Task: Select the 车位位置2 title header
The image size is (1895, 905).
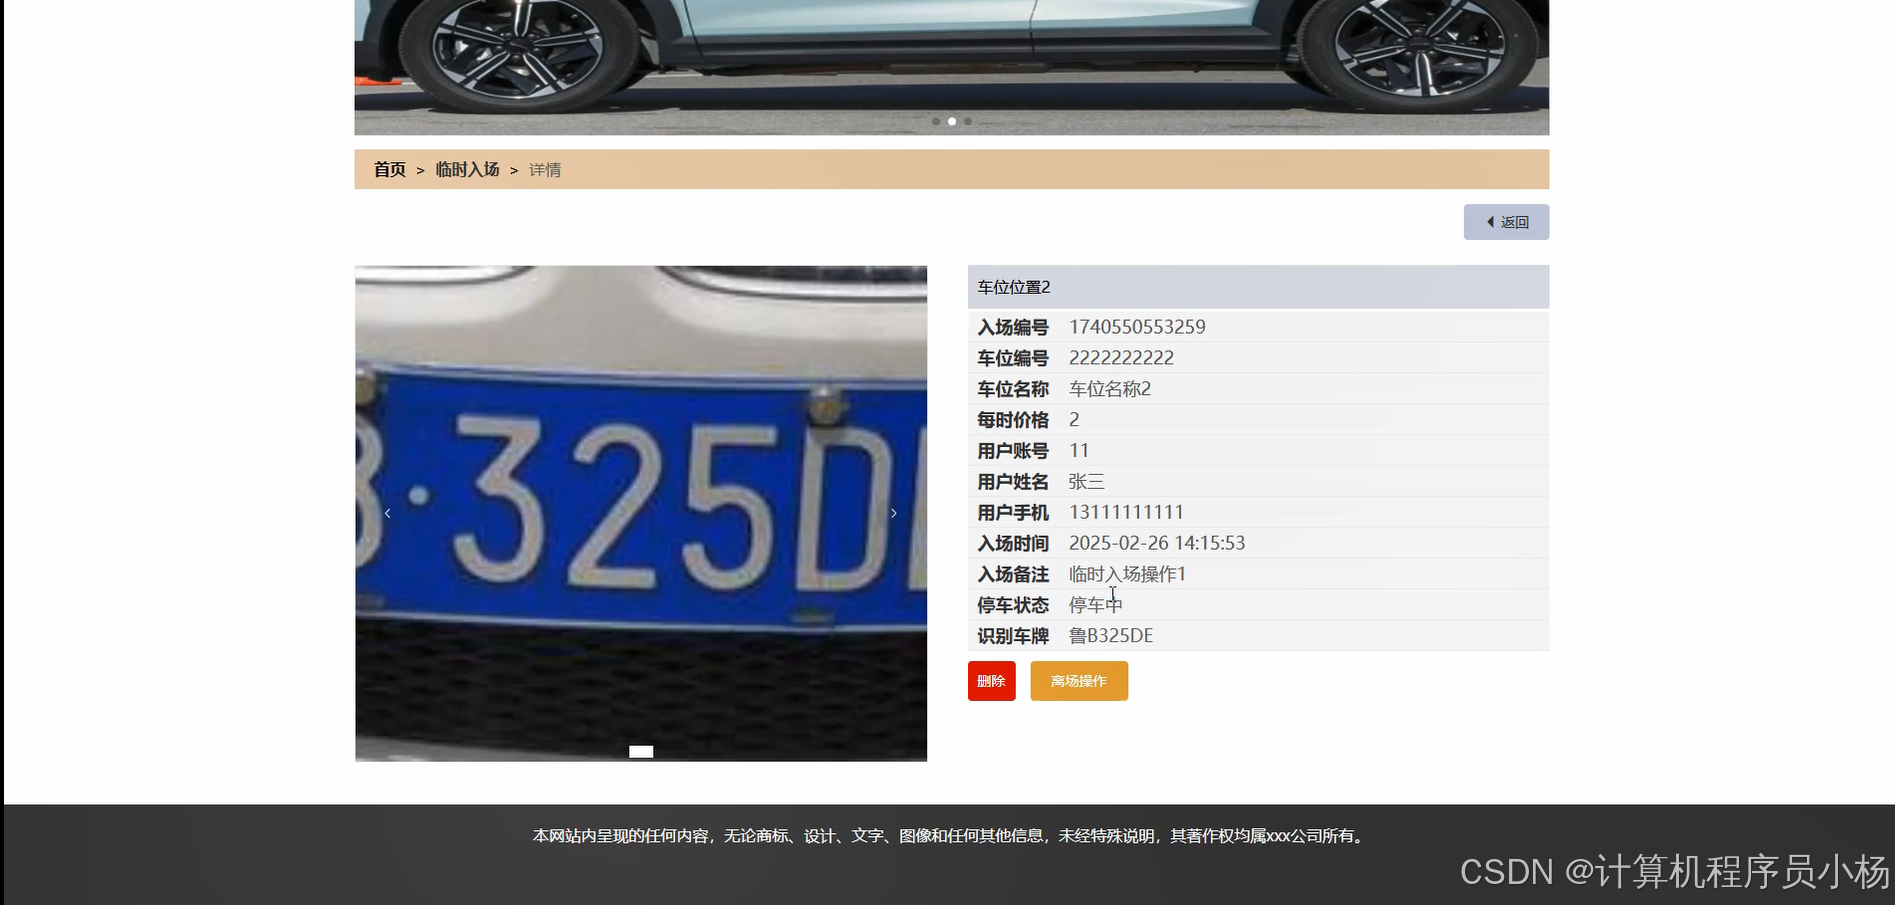Action: pyautogui.click(x=1258, y=287)
